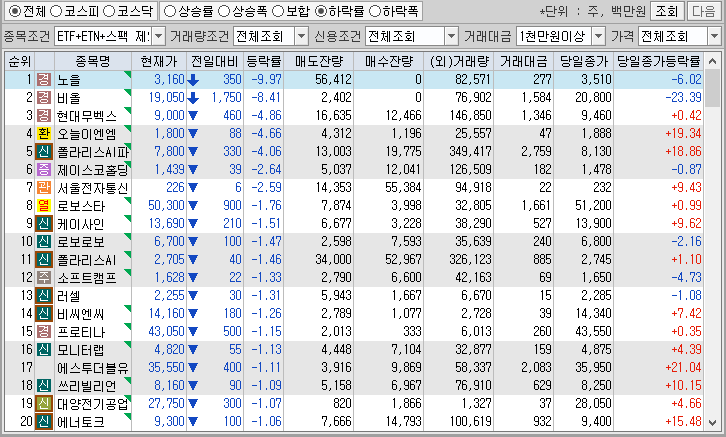Click the 신 badge on 로보로보 row

44,242
